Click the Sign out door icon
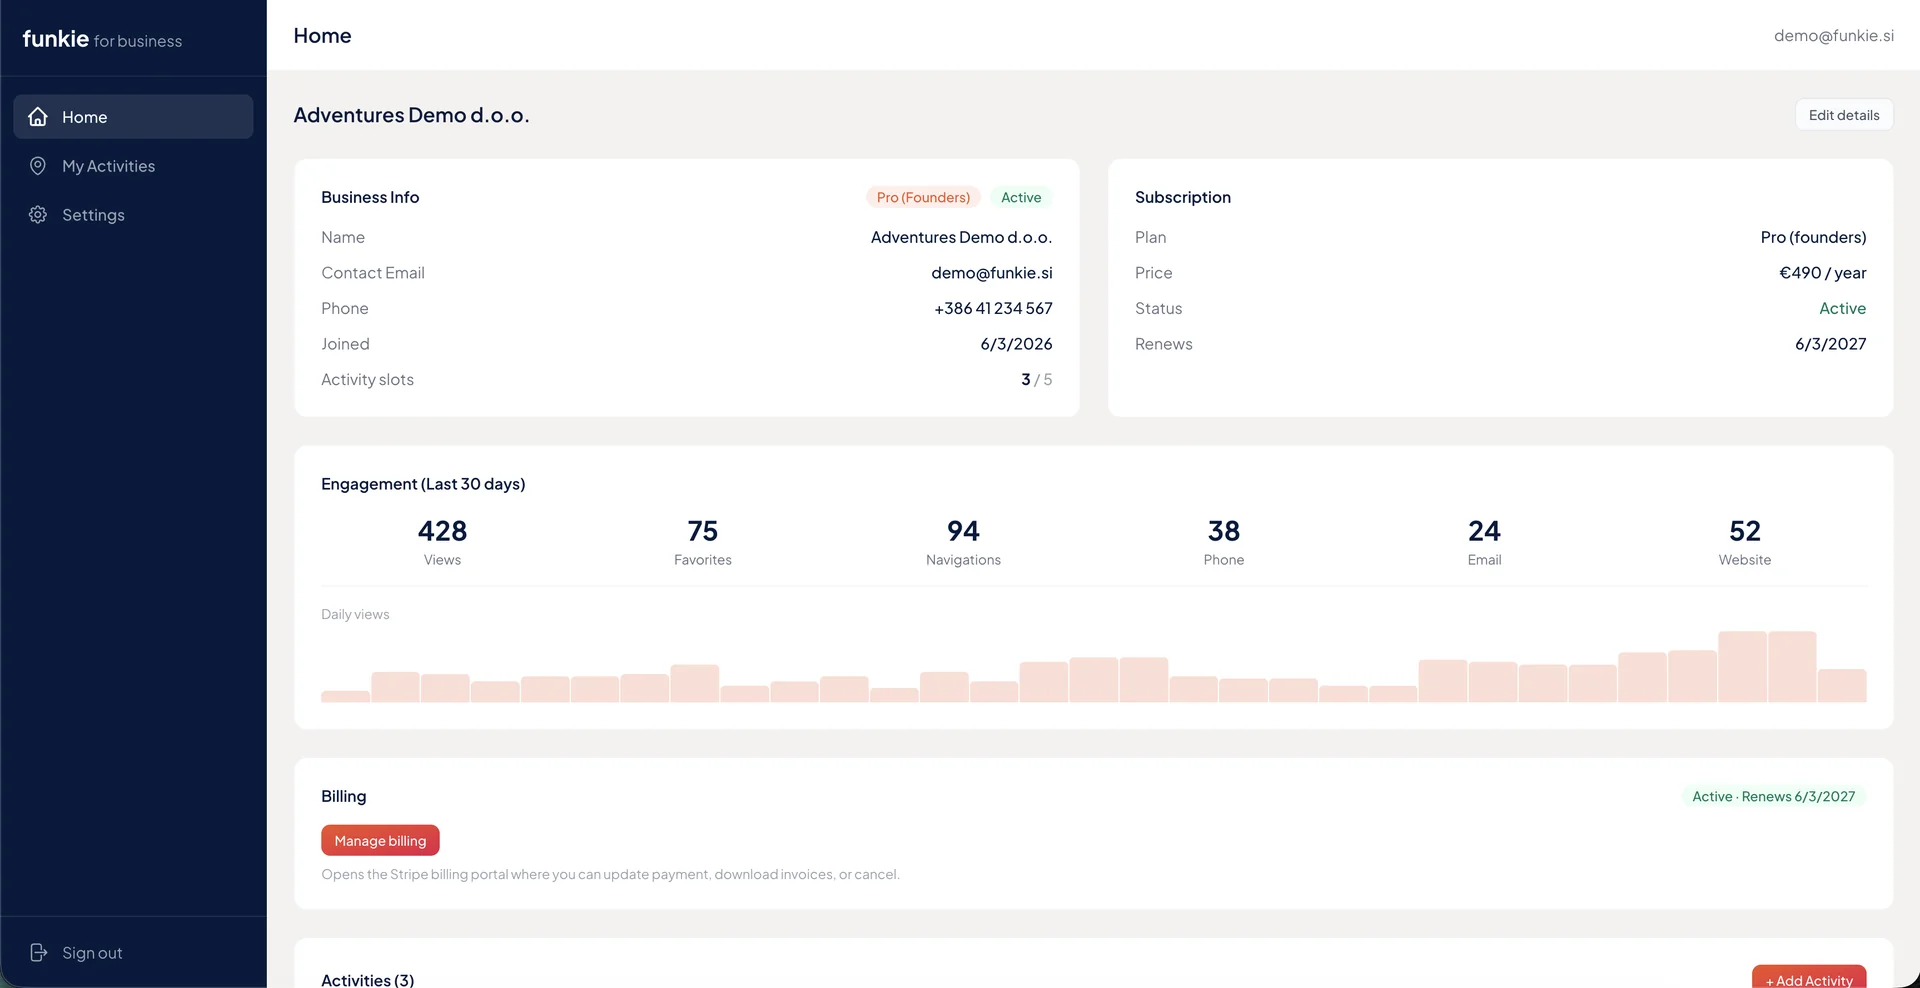This screenshot has height=988, width=1920. click(38, 953)
